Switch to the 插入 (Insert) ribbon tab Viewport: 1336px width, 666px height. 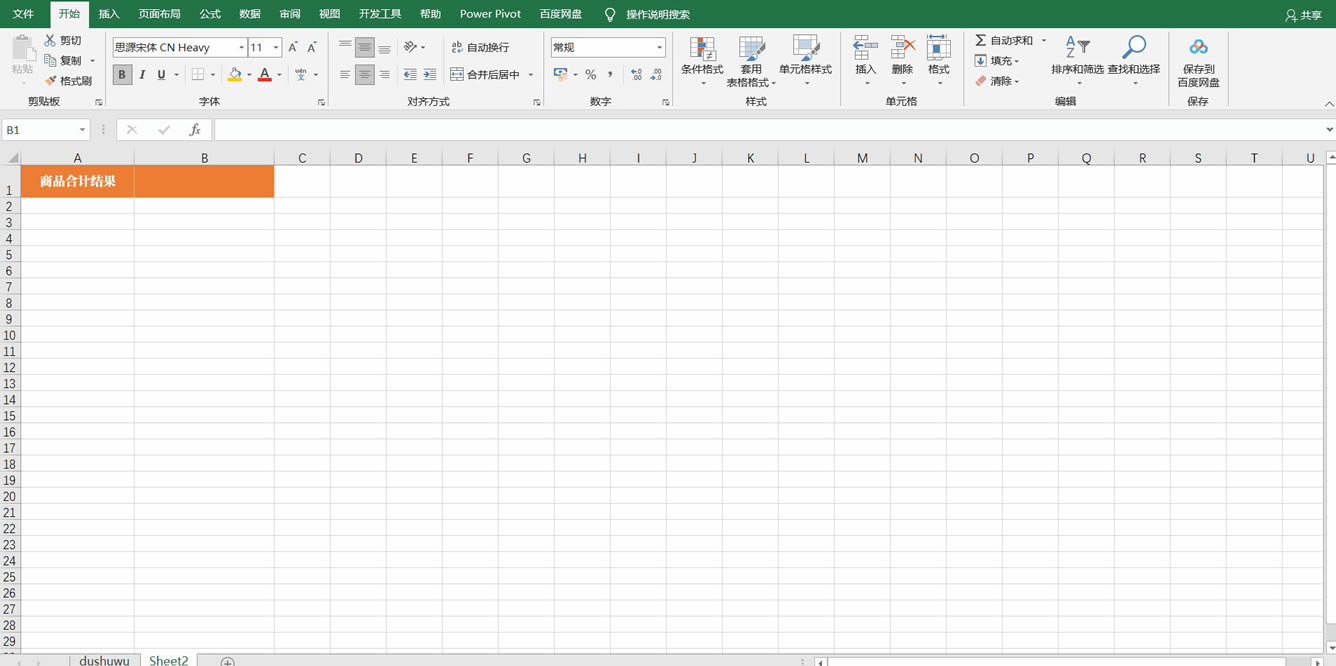(x=109, y=14)
